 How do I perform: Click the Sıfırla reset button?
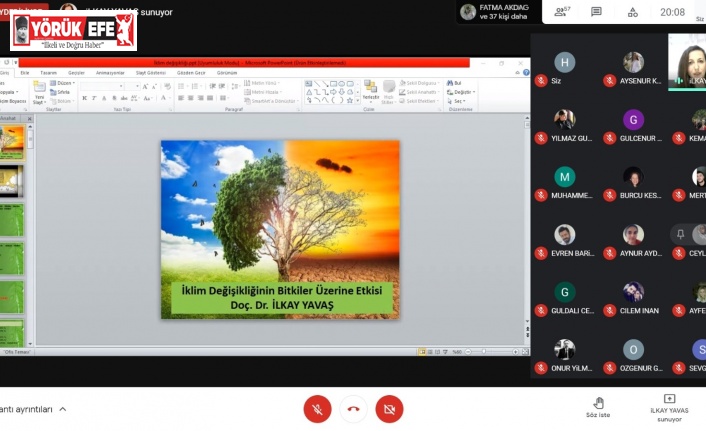click(60, 92)
